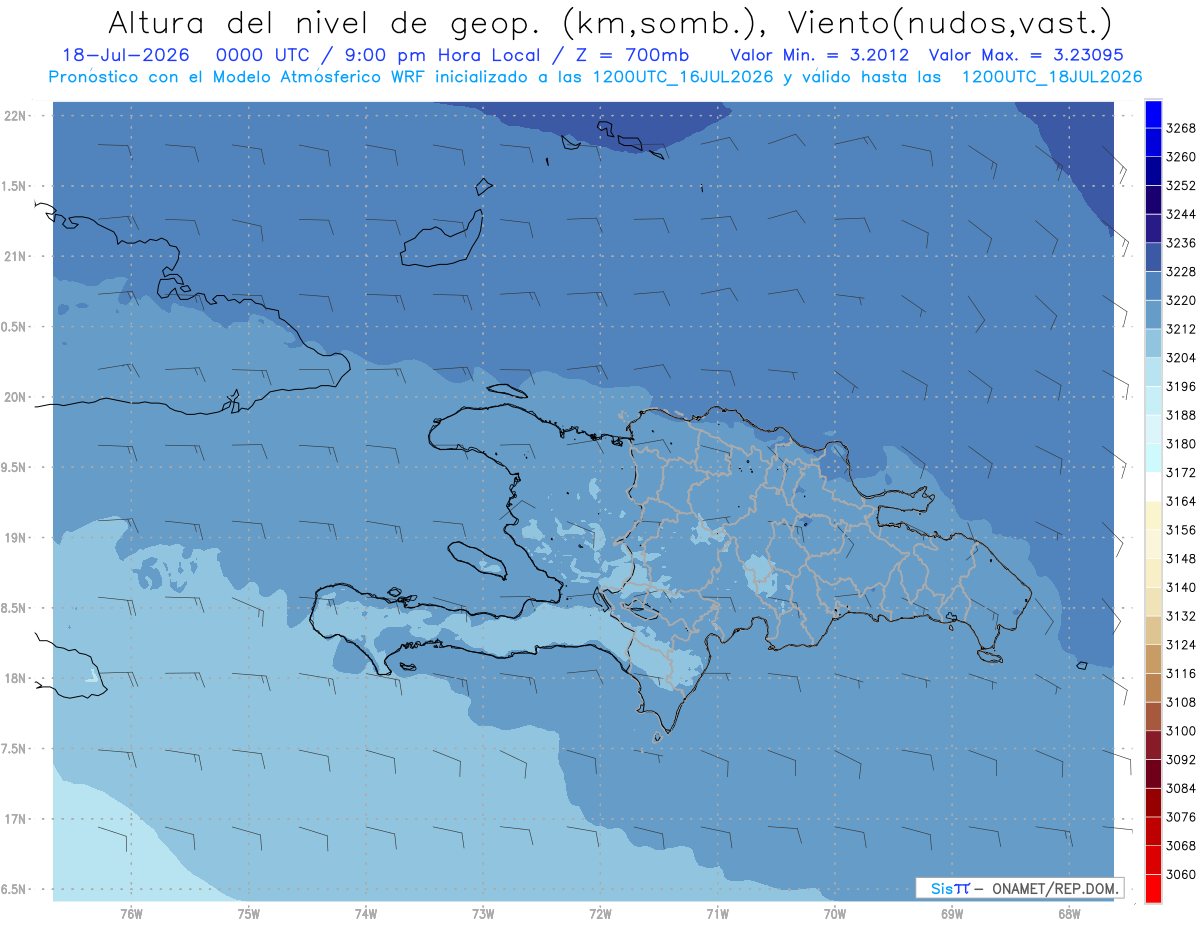Click the 22N latitude axis label
Screen dimensions: 1200x927
click(15, 116)
